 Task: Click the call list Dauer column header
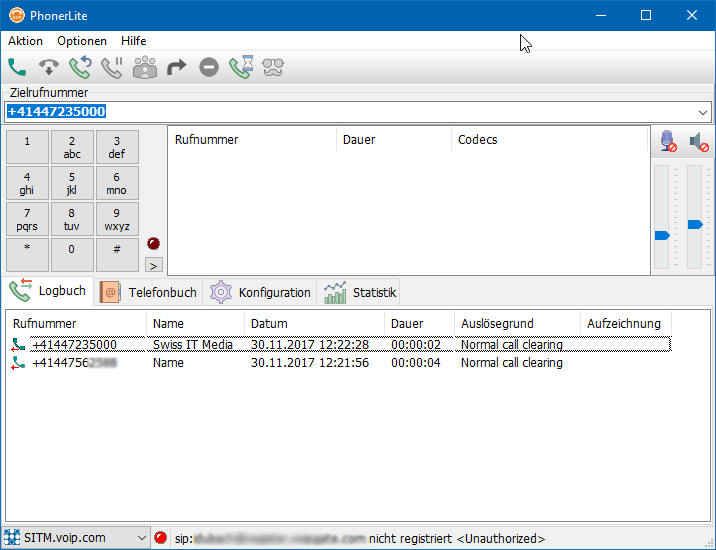click(x=394, y=140)
